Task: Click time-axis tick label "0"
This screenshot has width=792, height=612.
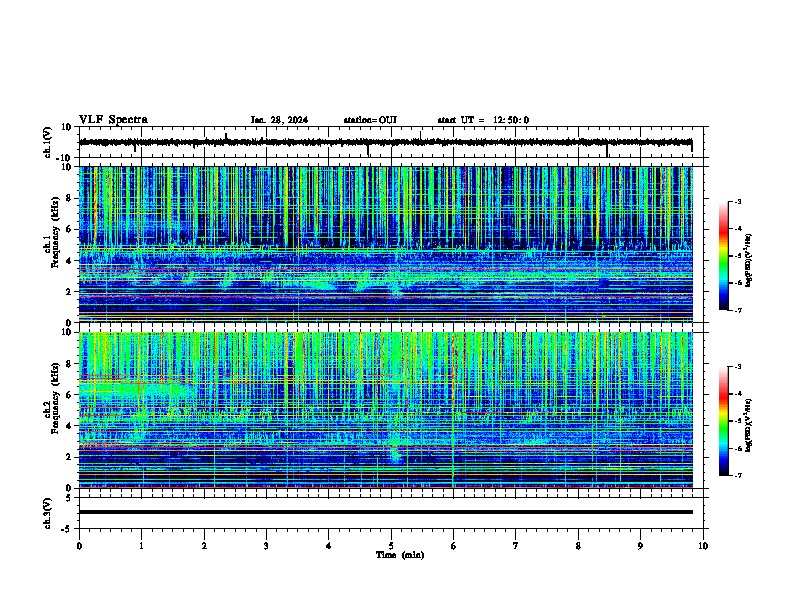Action: coord(79,546)
